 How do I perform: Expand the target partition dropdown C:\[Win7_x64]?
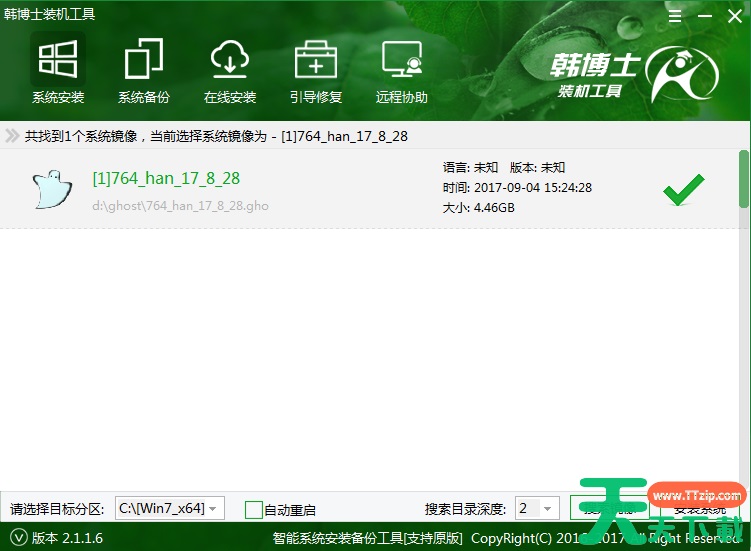214,508
